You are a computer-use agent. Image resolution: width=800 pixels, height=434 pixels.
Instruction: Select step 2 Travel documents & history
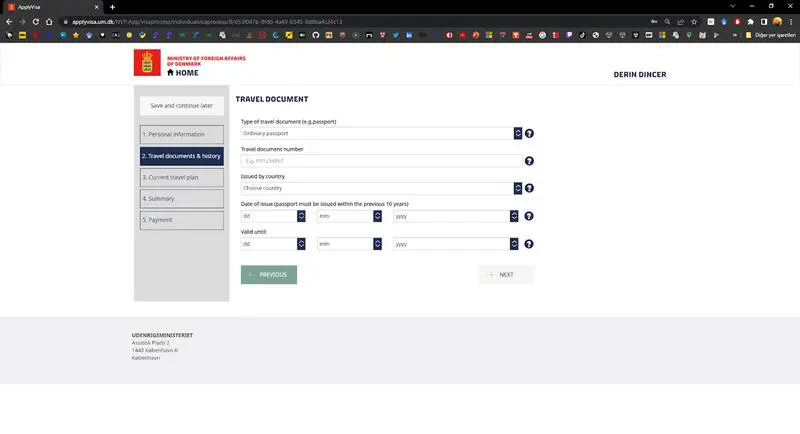[182, 156]
